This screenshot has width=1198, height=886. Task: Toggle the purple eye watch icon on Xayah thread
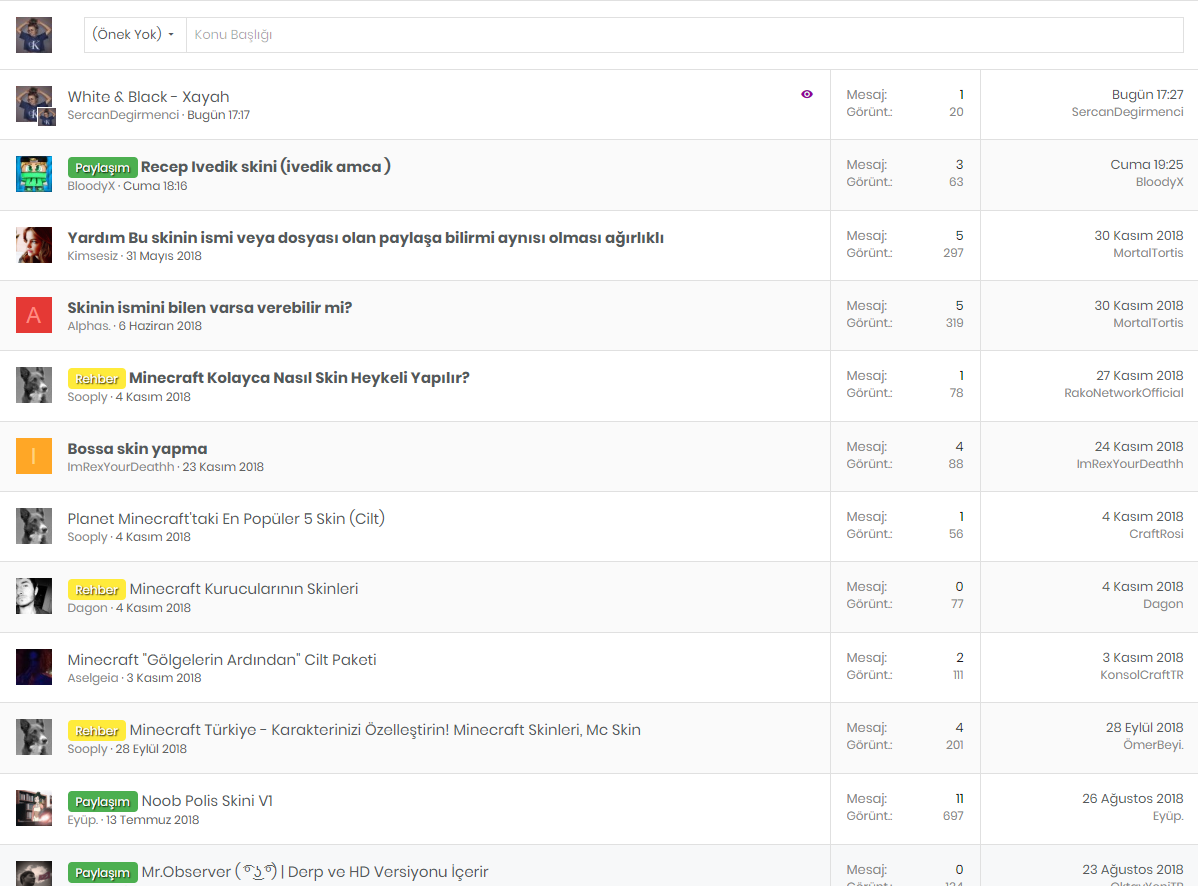click(x=807, y=94)
